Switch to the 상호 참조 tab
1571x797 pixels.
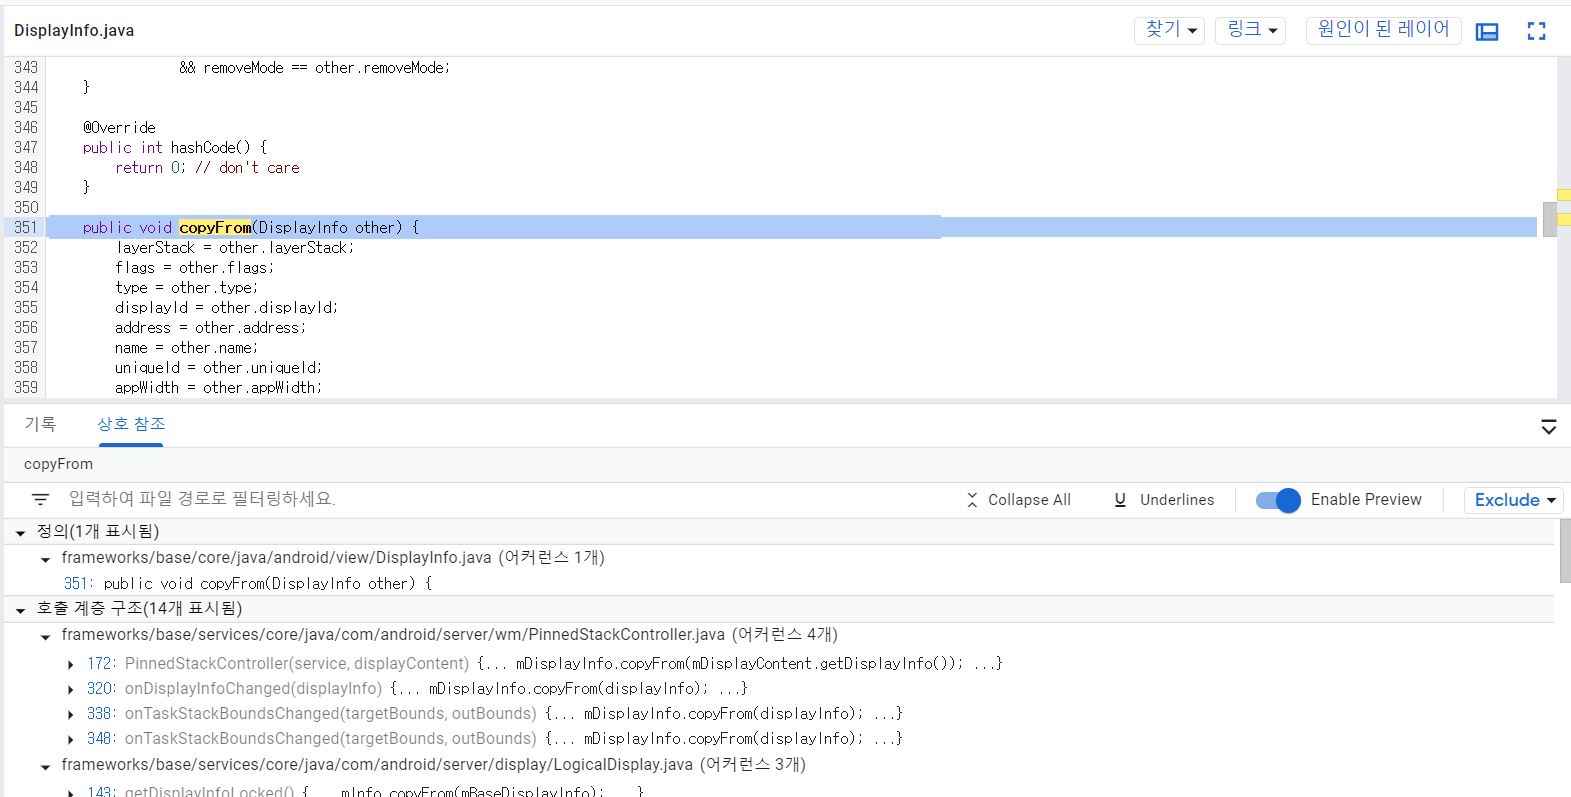tap(131, 424)
